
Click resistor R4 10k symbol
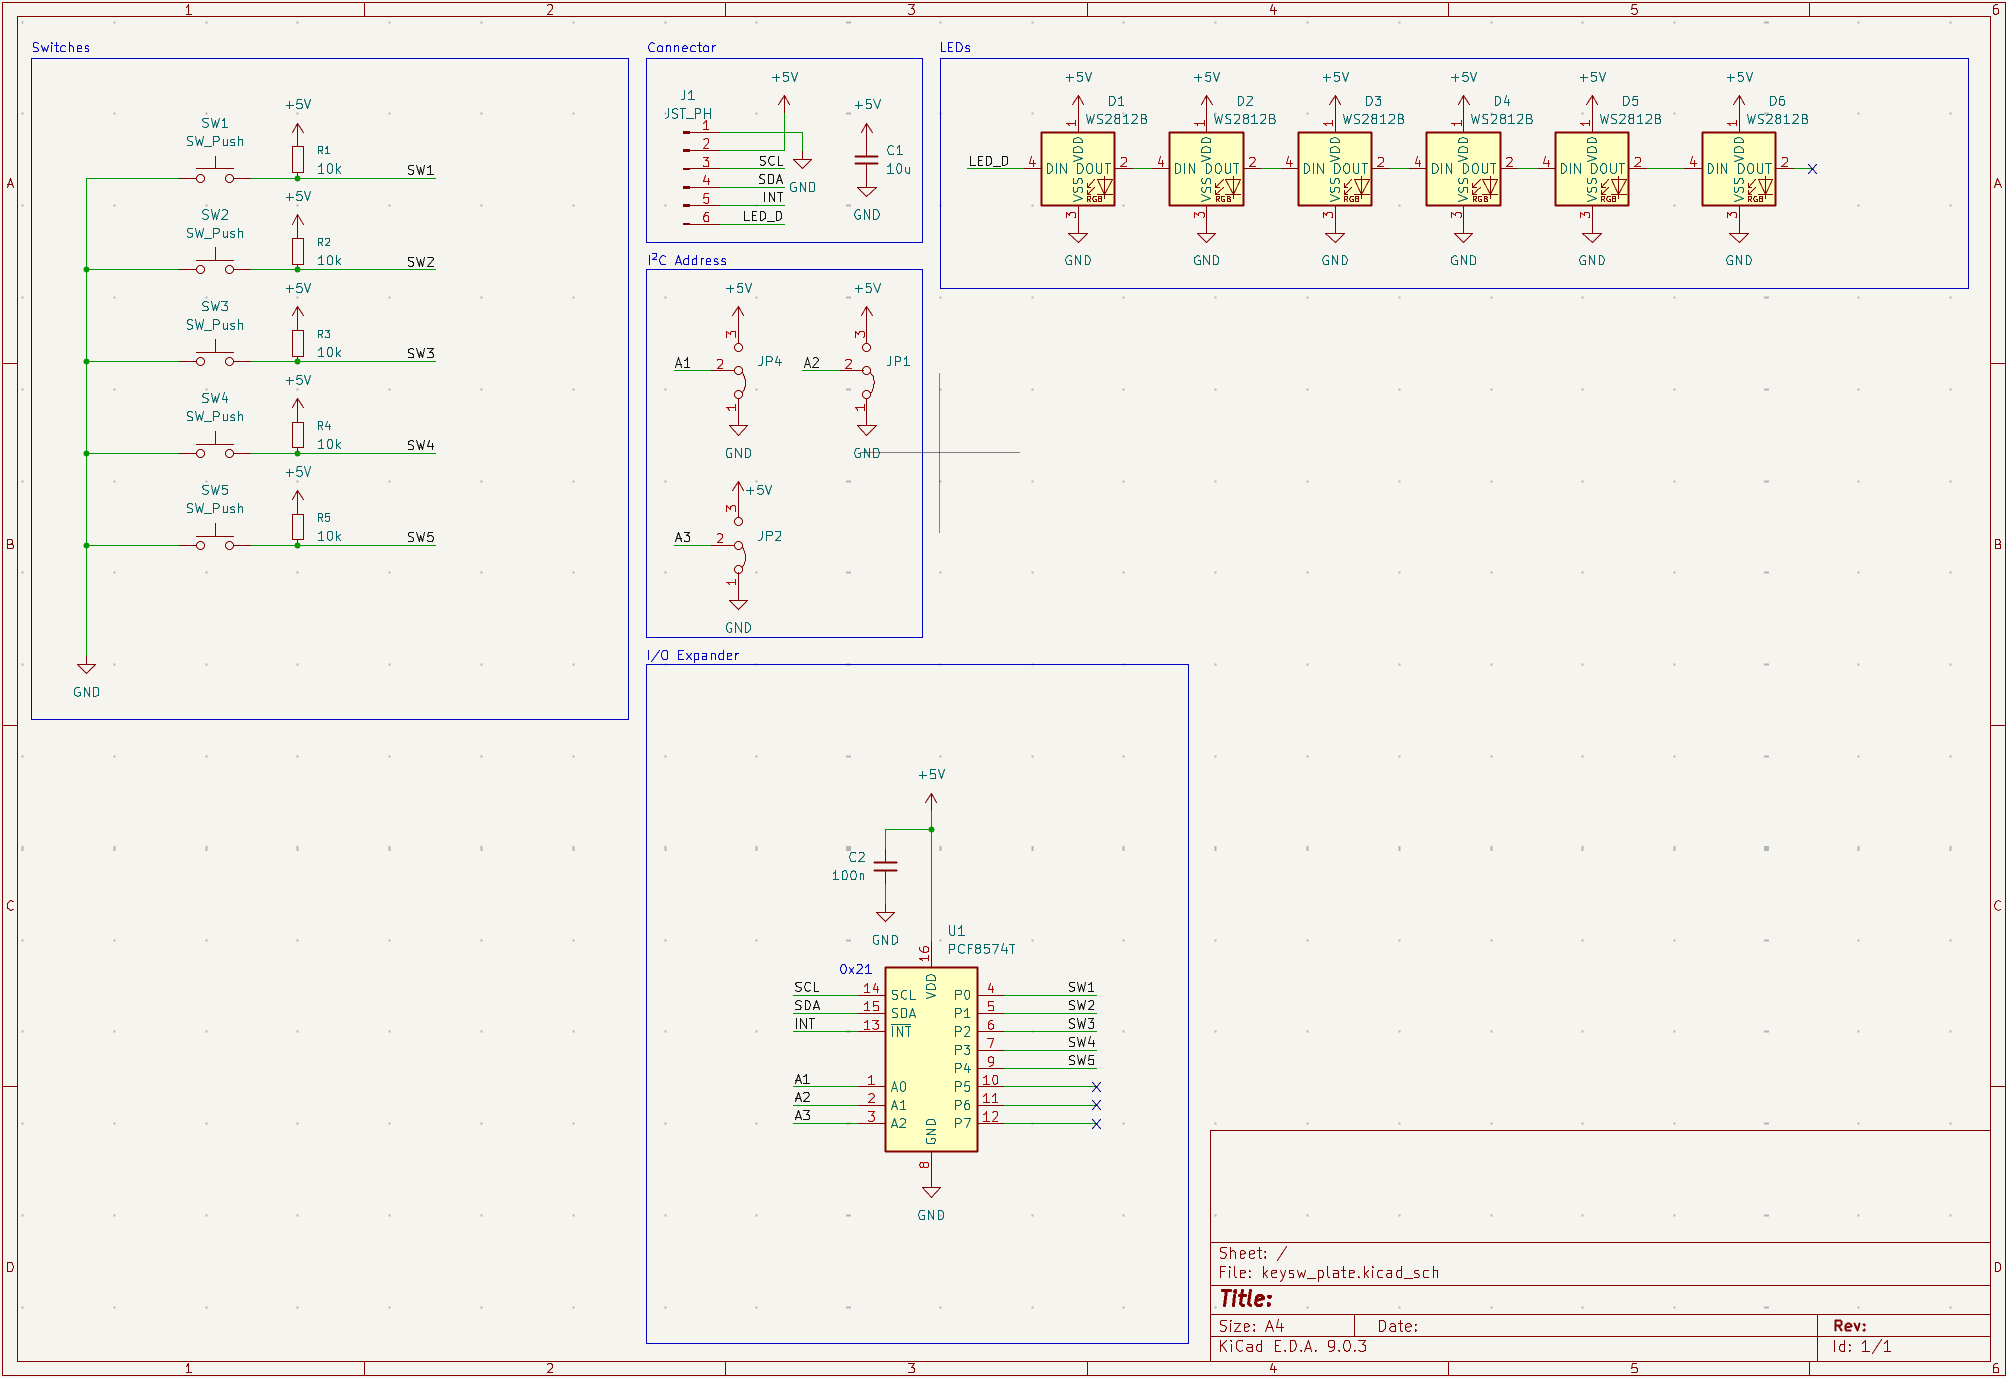pos(298,435)
